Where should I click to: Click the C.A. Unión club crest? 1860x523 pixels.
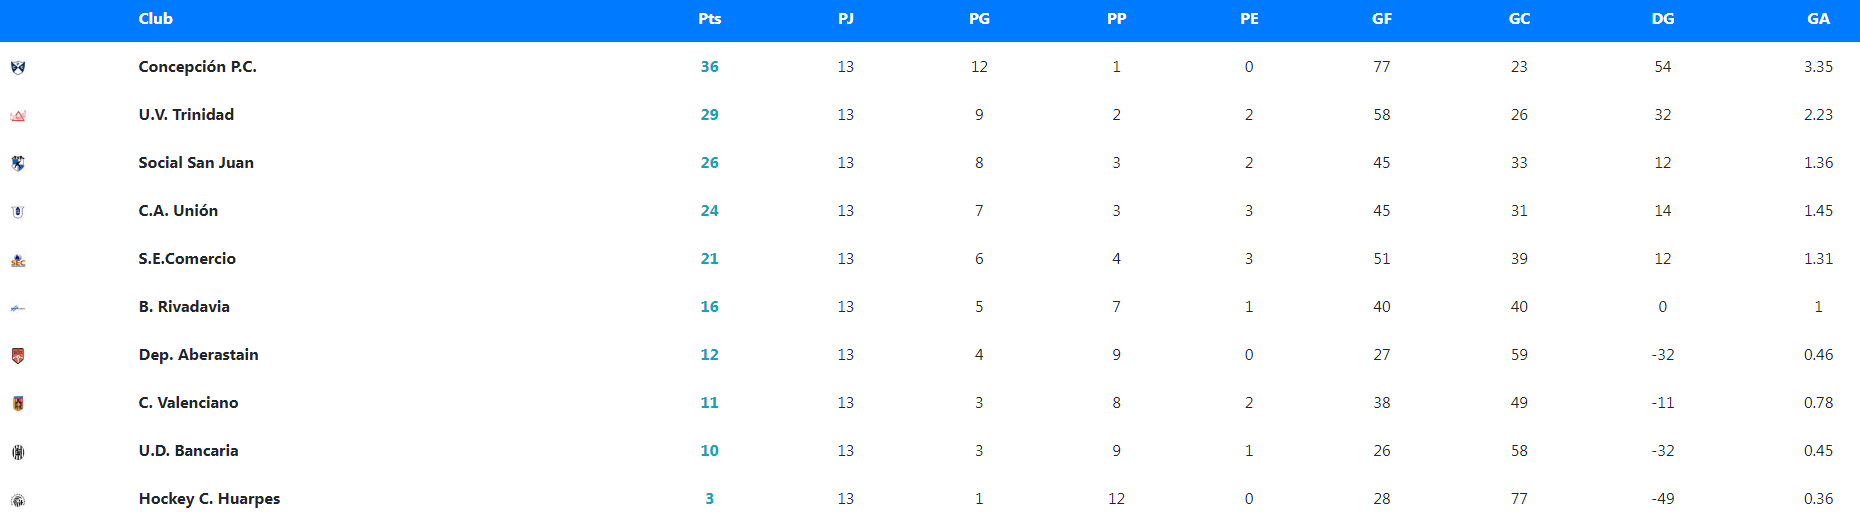18,211
